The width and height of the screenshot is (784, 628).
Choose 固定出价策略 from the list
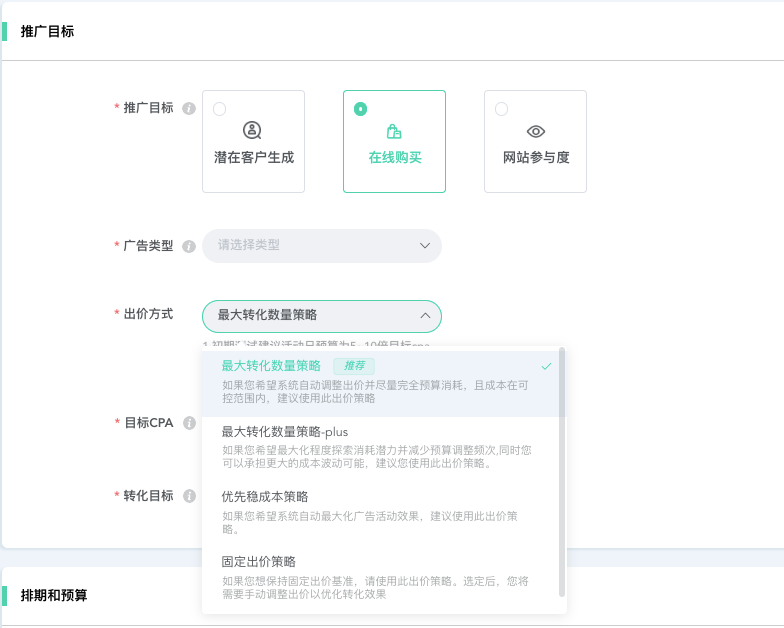coord(258,562)
